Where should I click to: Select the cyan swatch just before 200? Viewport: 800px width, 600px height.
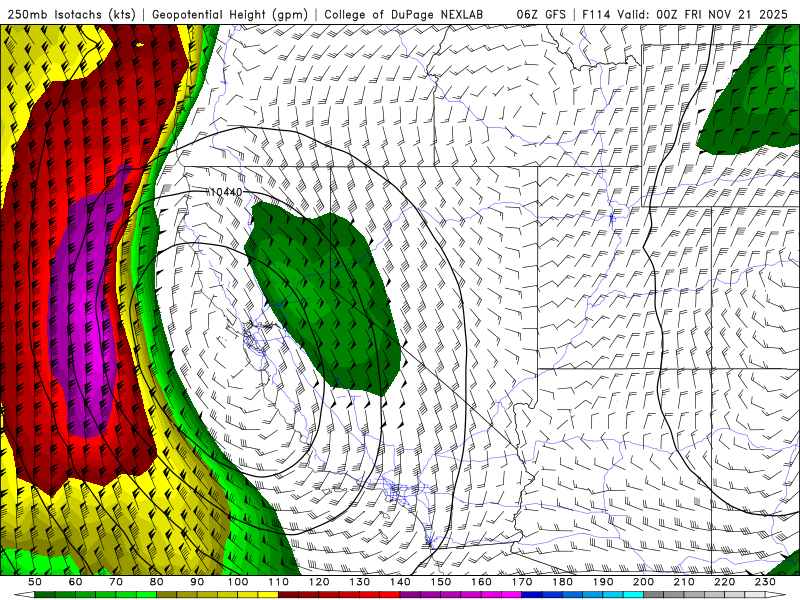[633, 595]
